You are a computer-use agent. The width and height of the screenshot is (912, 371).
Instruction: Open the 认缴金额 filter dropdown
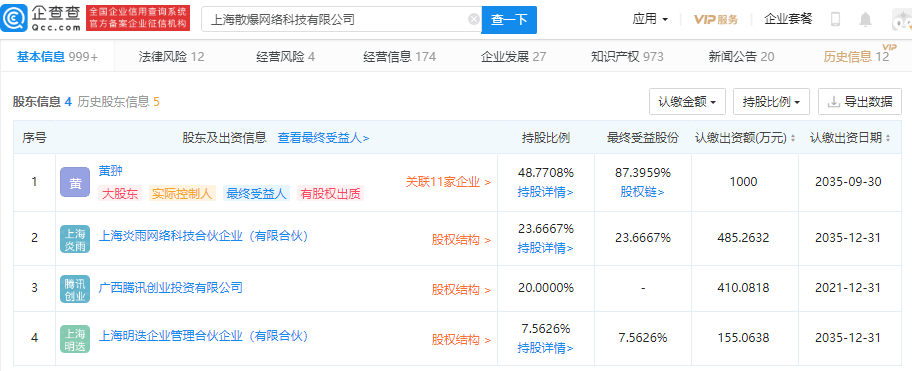(x=687, y=102)
